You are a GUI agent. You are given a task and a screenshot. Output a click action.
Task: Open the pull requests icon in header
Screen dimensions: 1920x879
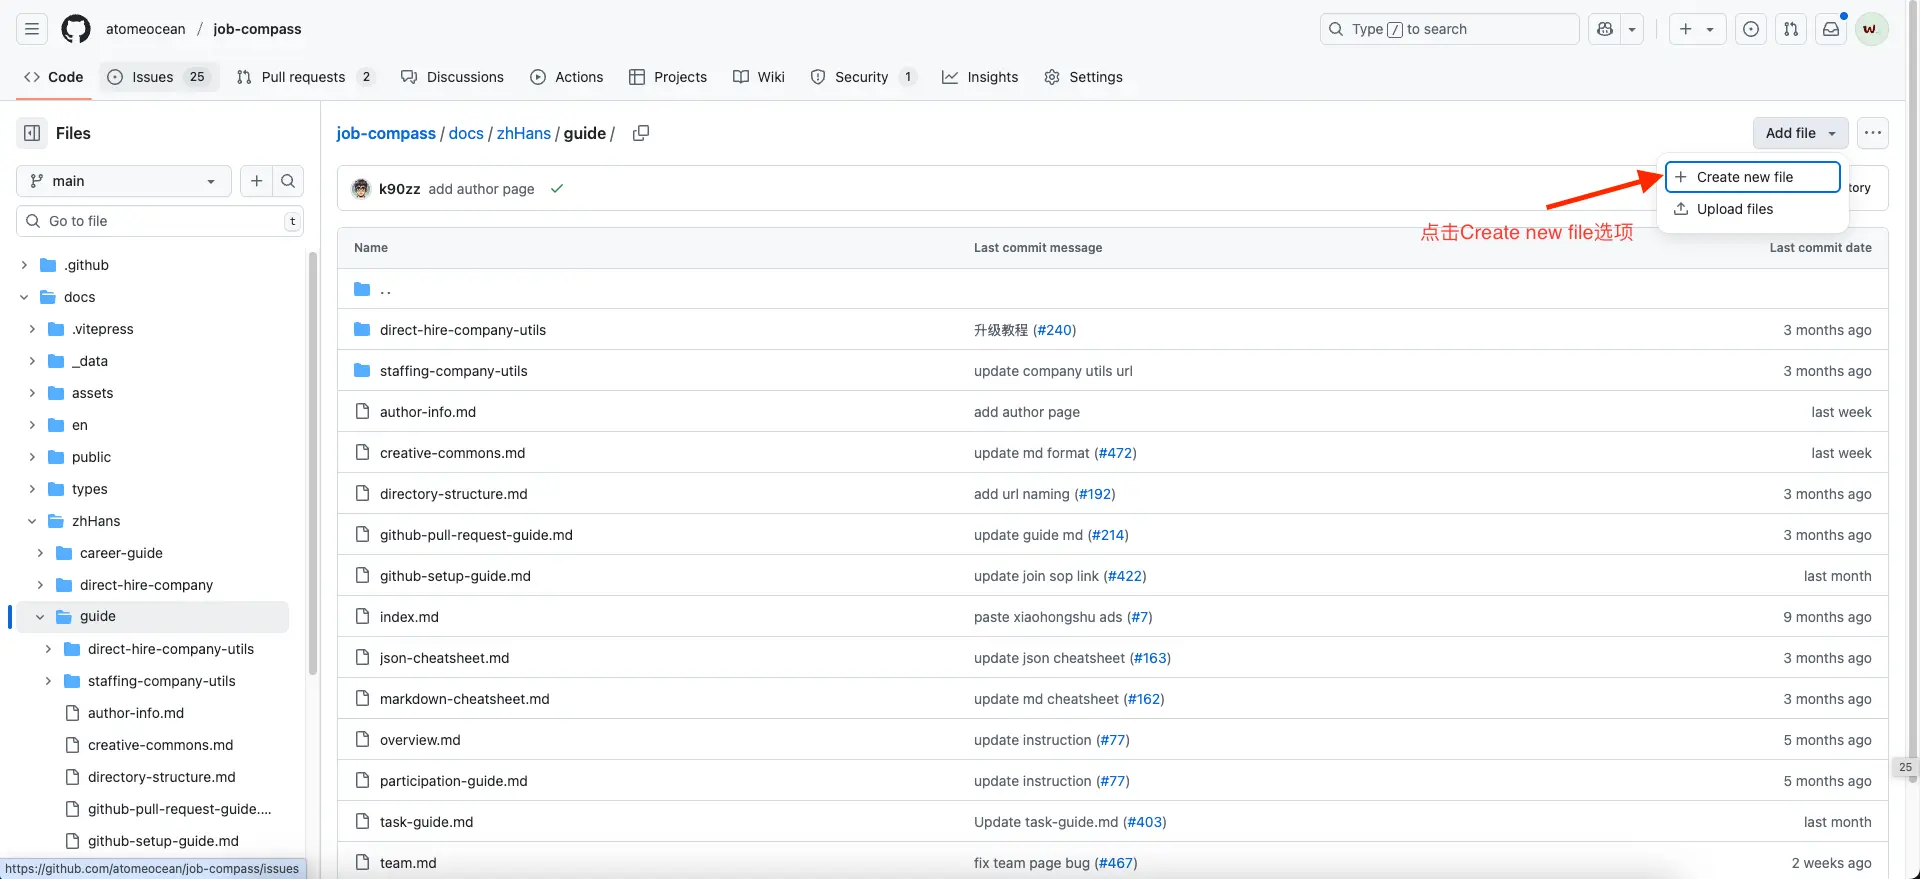tap(1791, 29)
